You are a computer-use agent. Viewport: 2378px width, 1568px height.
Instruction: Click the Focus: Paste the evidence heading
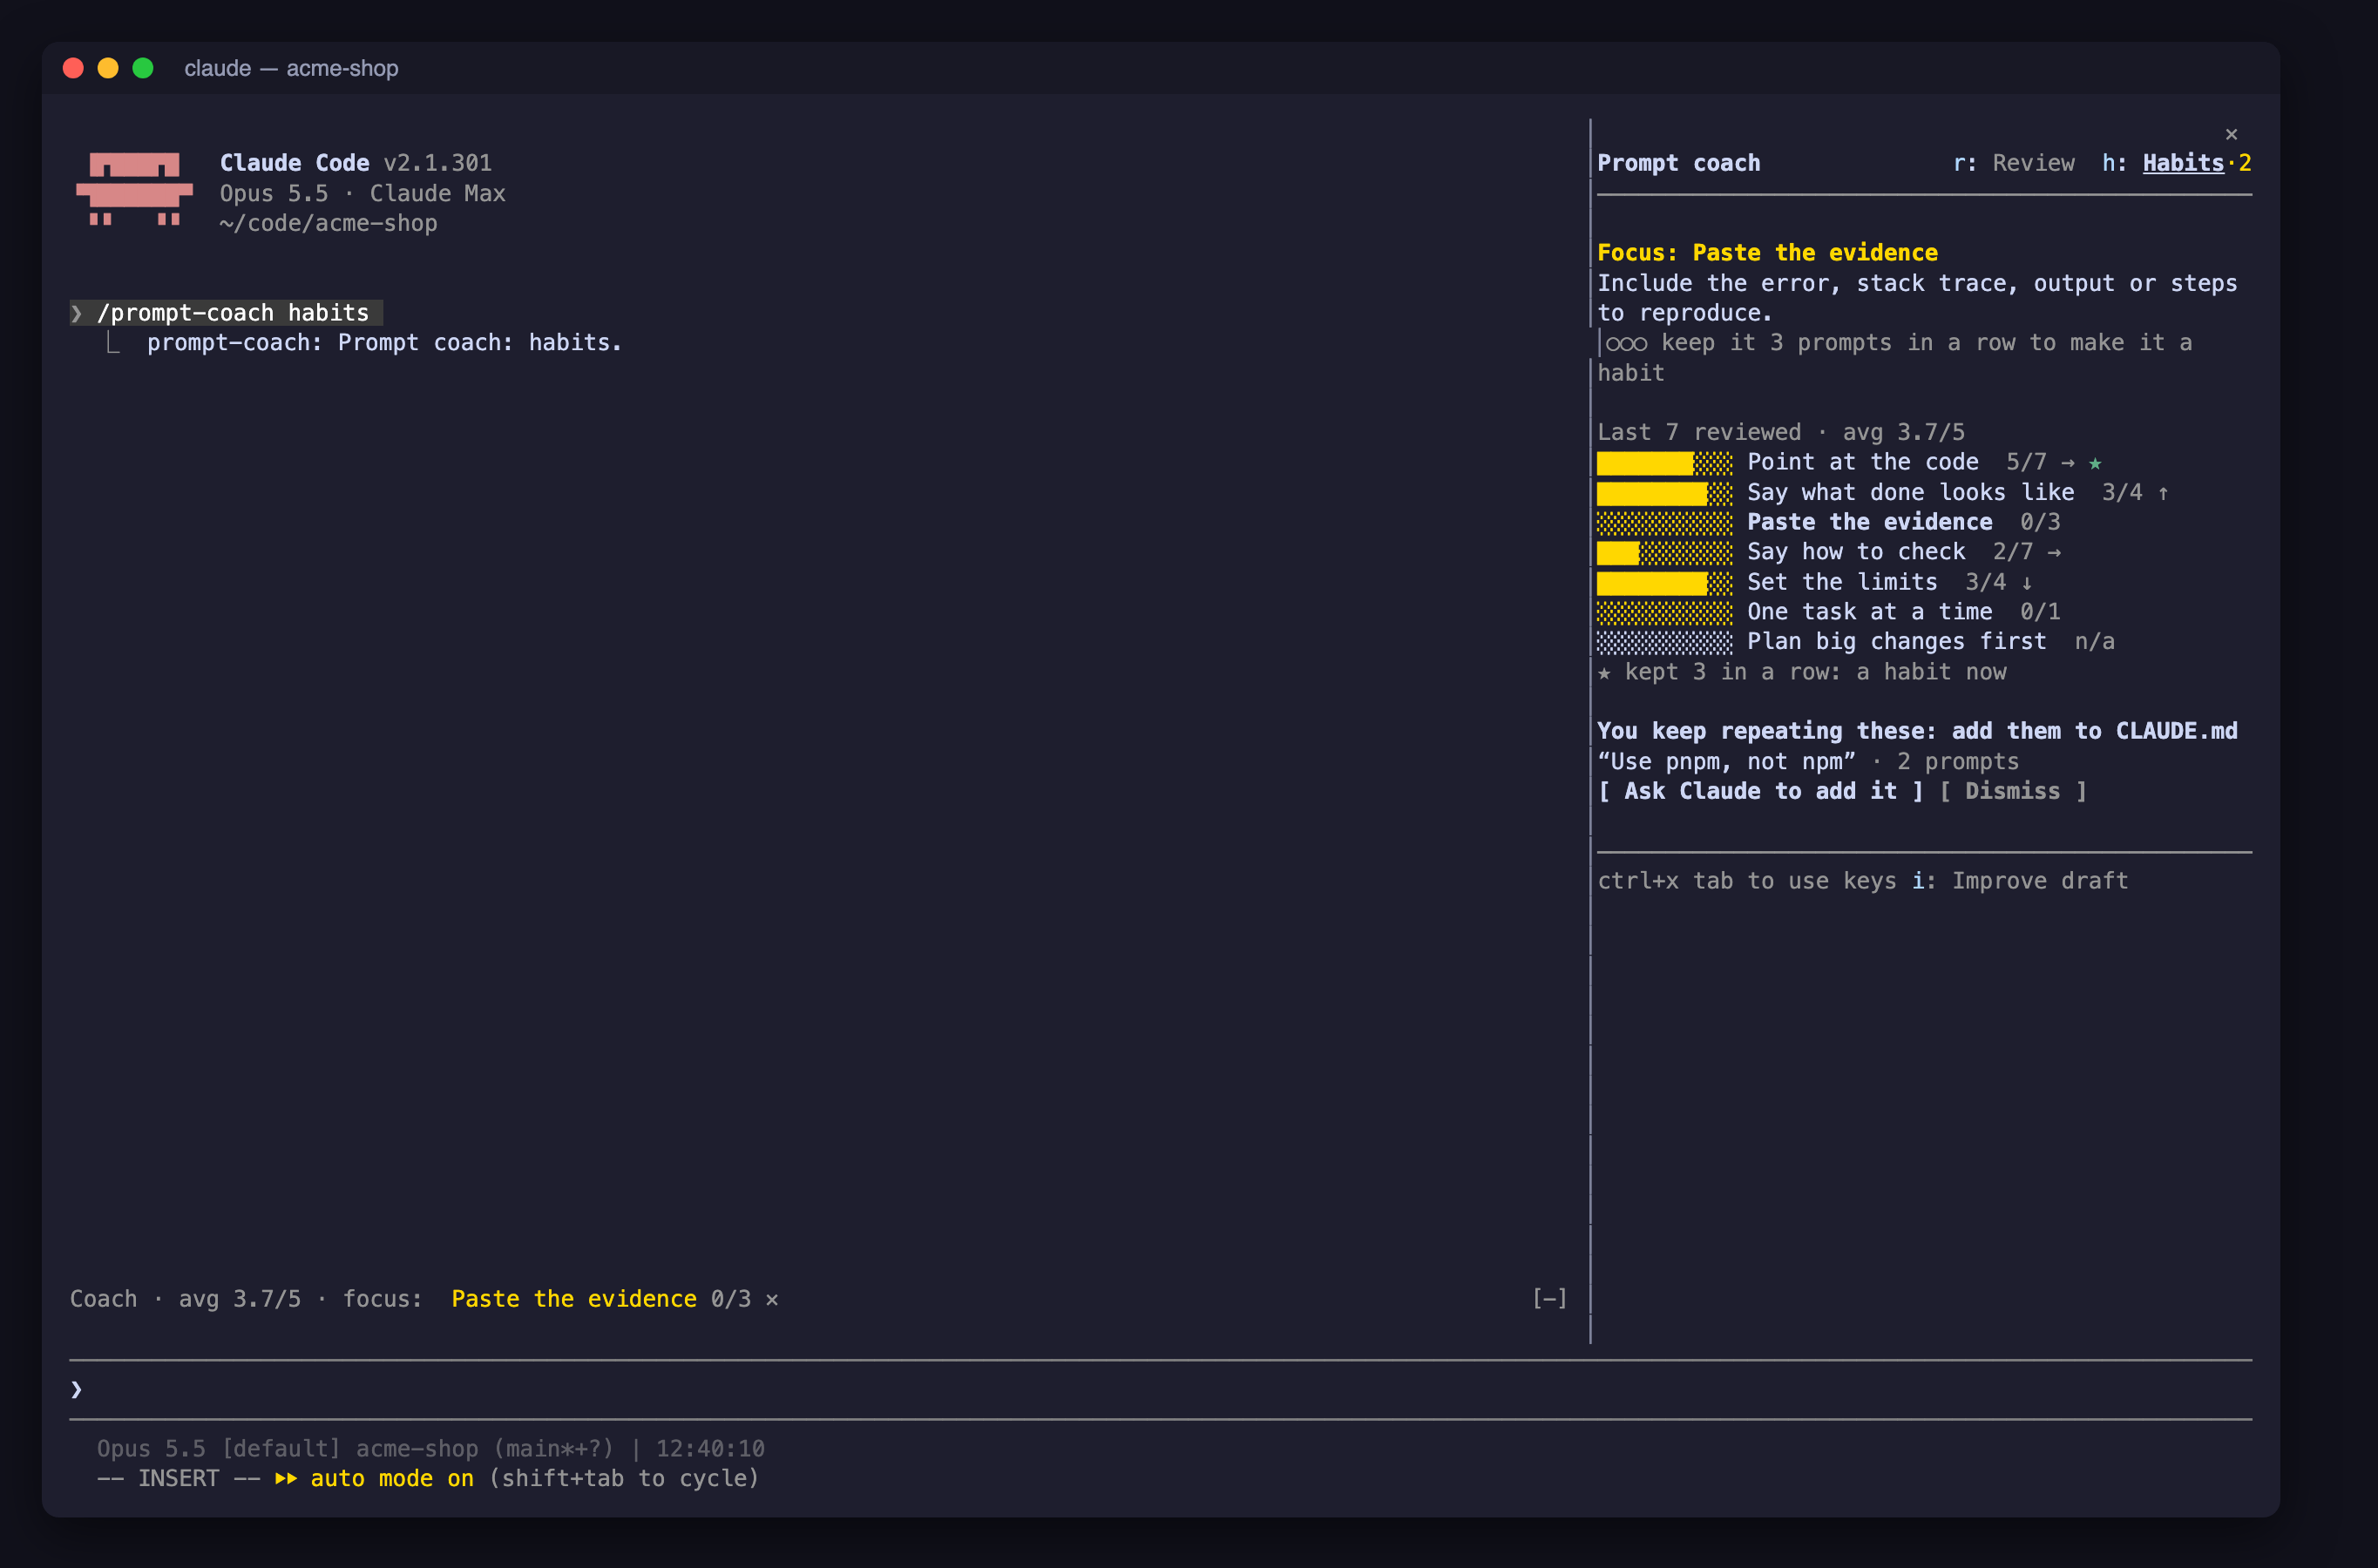1767,253
